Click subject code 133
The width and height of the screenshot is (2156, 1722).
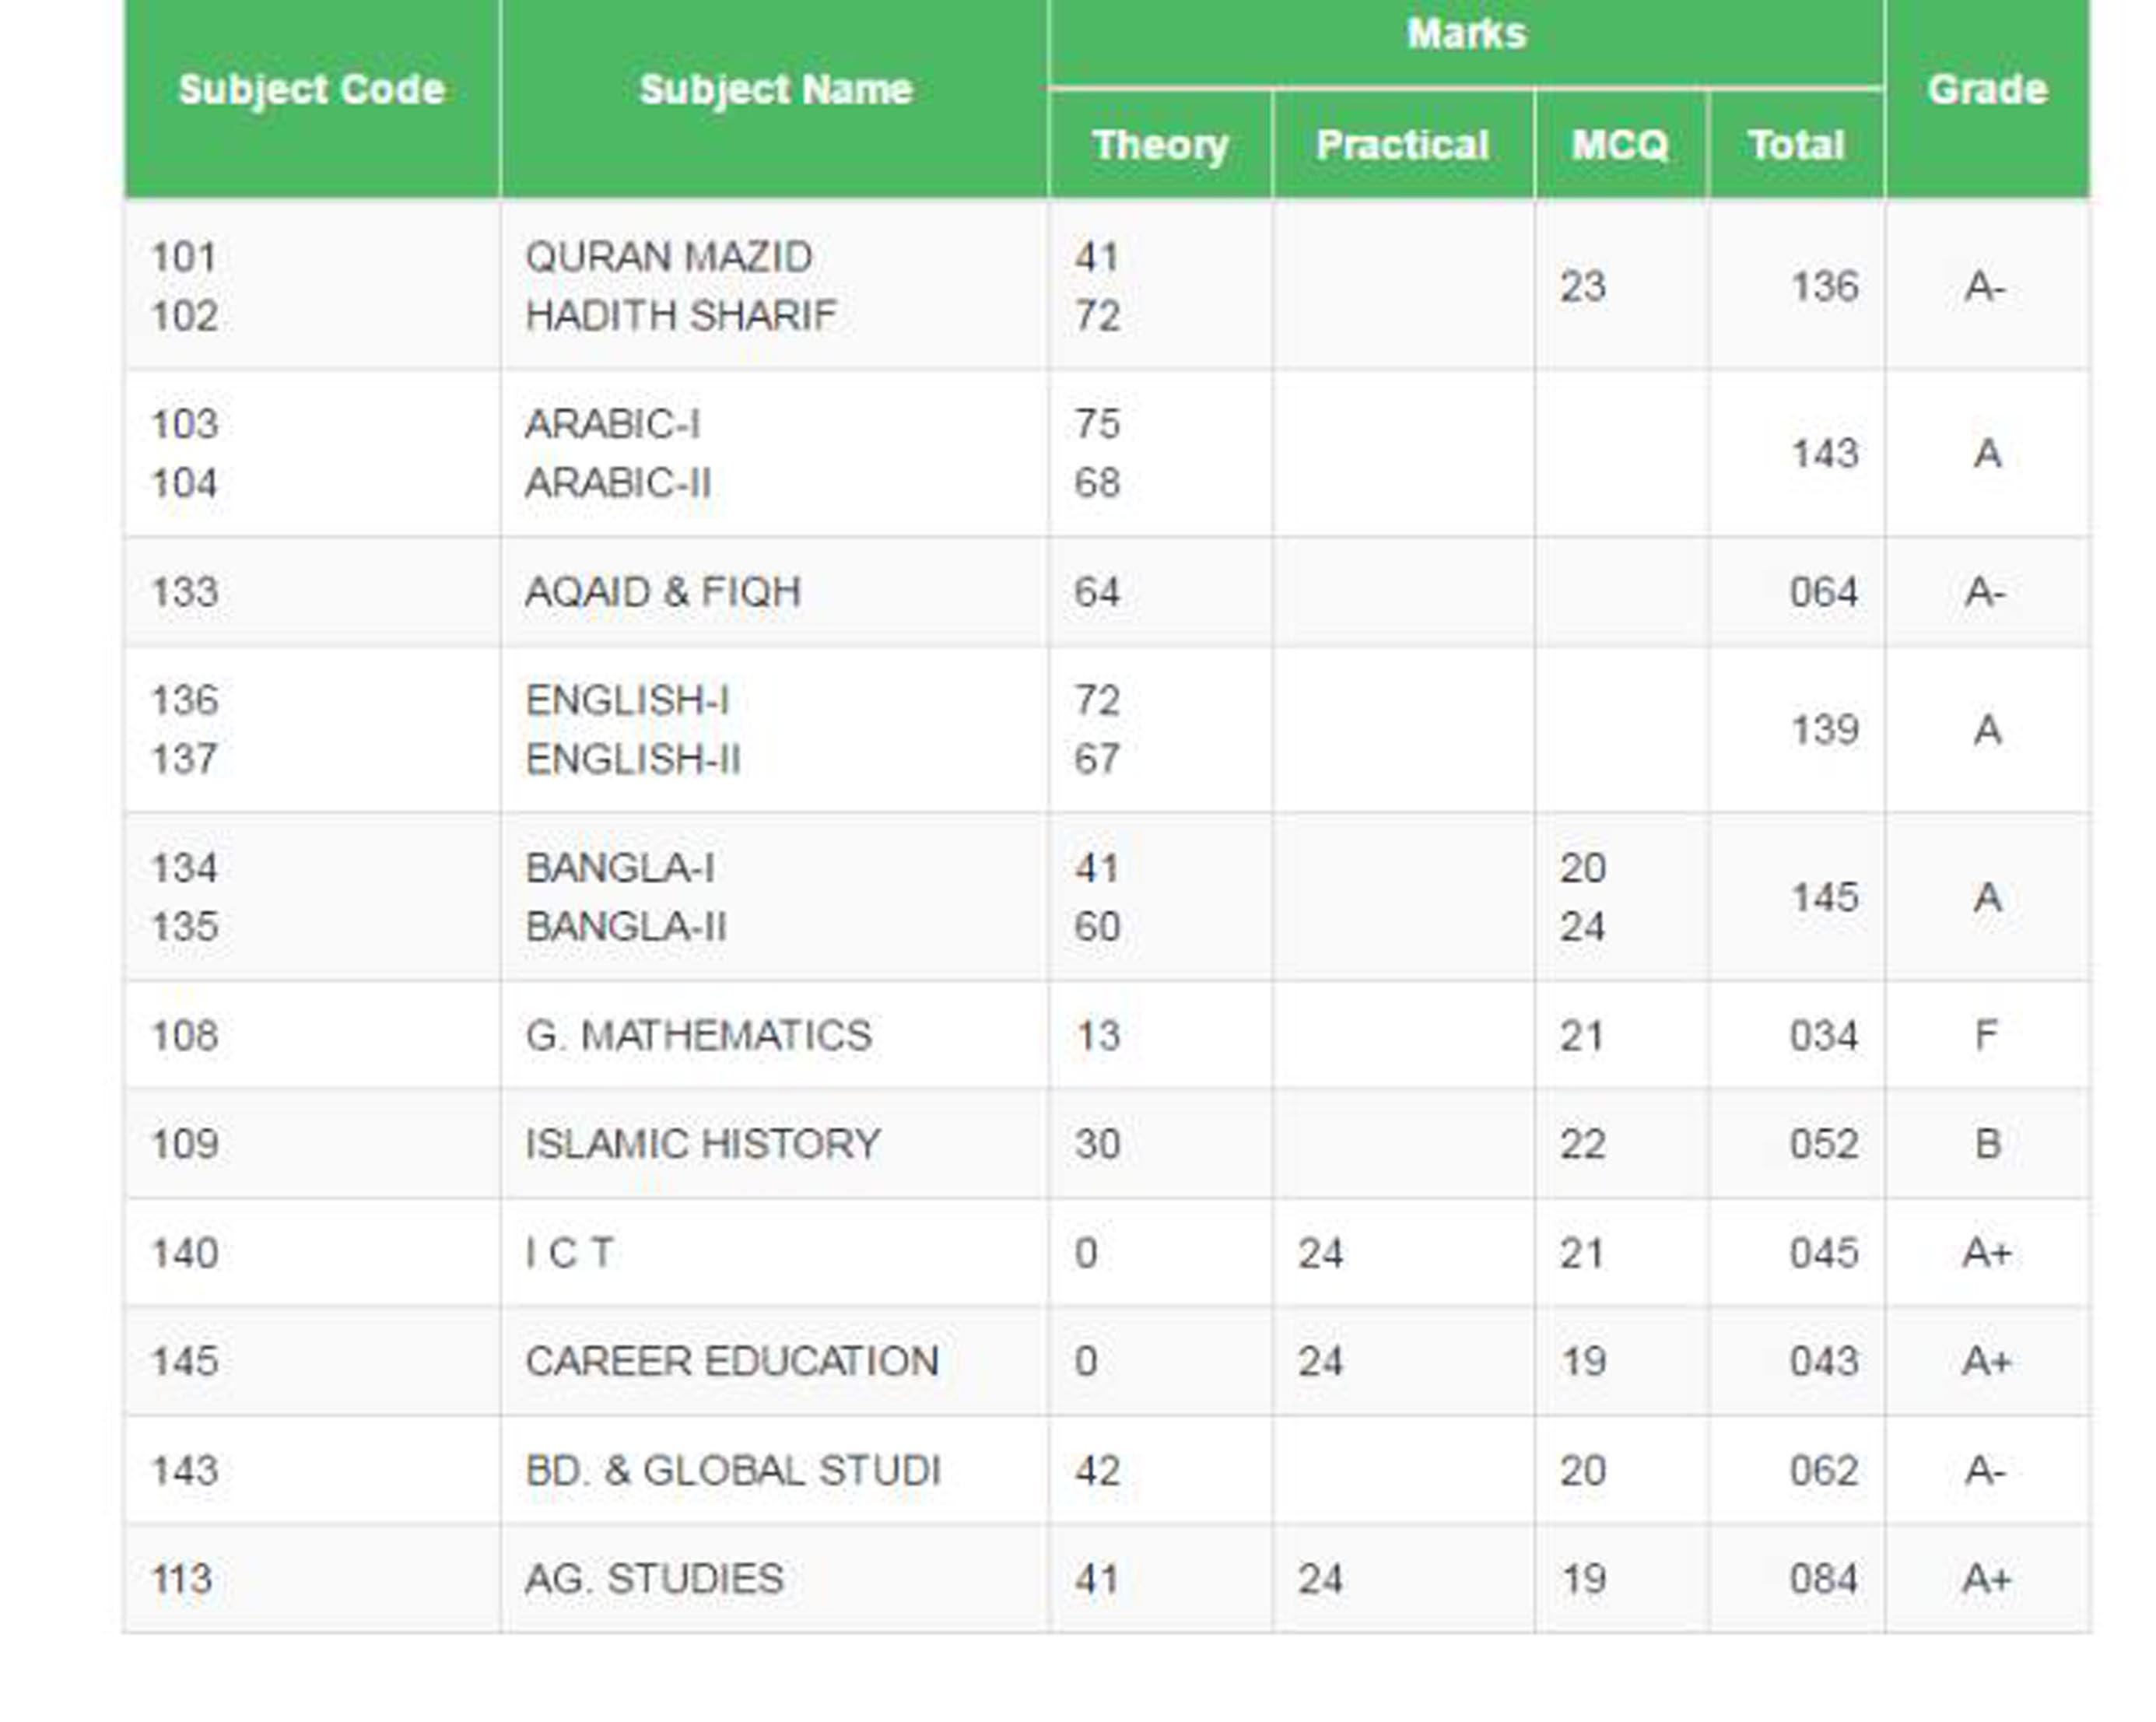(184, 592)
